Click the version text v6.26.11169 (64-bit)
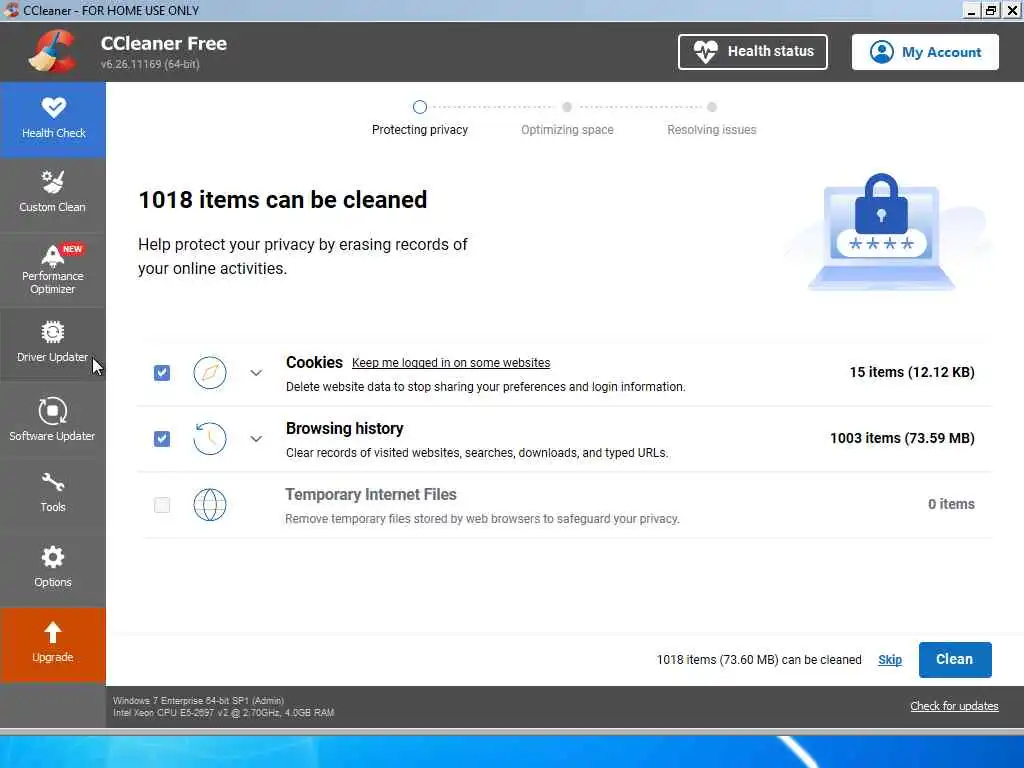Screen dimensions: 1024x768 (150, 64)
